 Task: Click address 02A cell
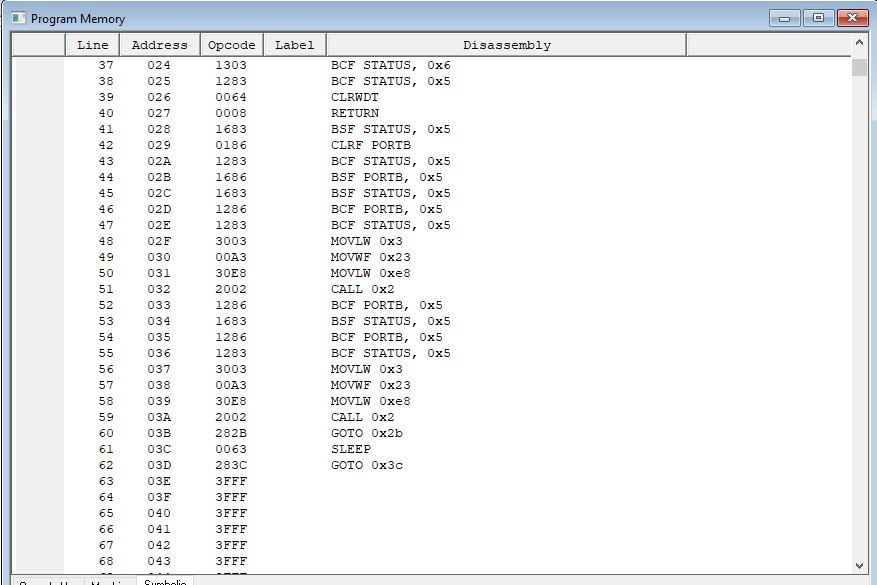click(x=159, y=161)
